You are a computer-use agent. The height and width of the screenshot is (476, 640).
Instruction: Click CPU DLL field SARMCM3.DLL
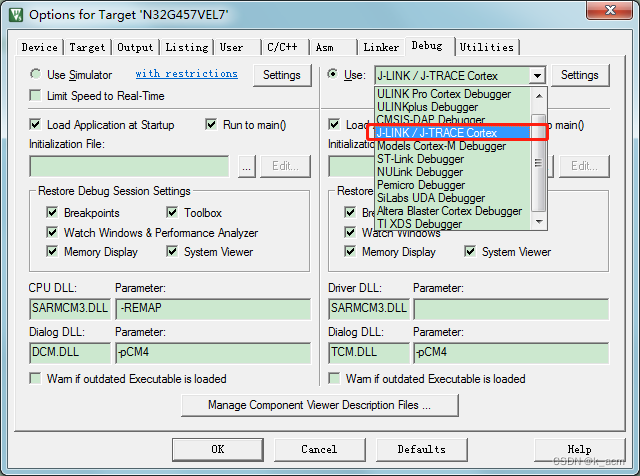[70, 308]
